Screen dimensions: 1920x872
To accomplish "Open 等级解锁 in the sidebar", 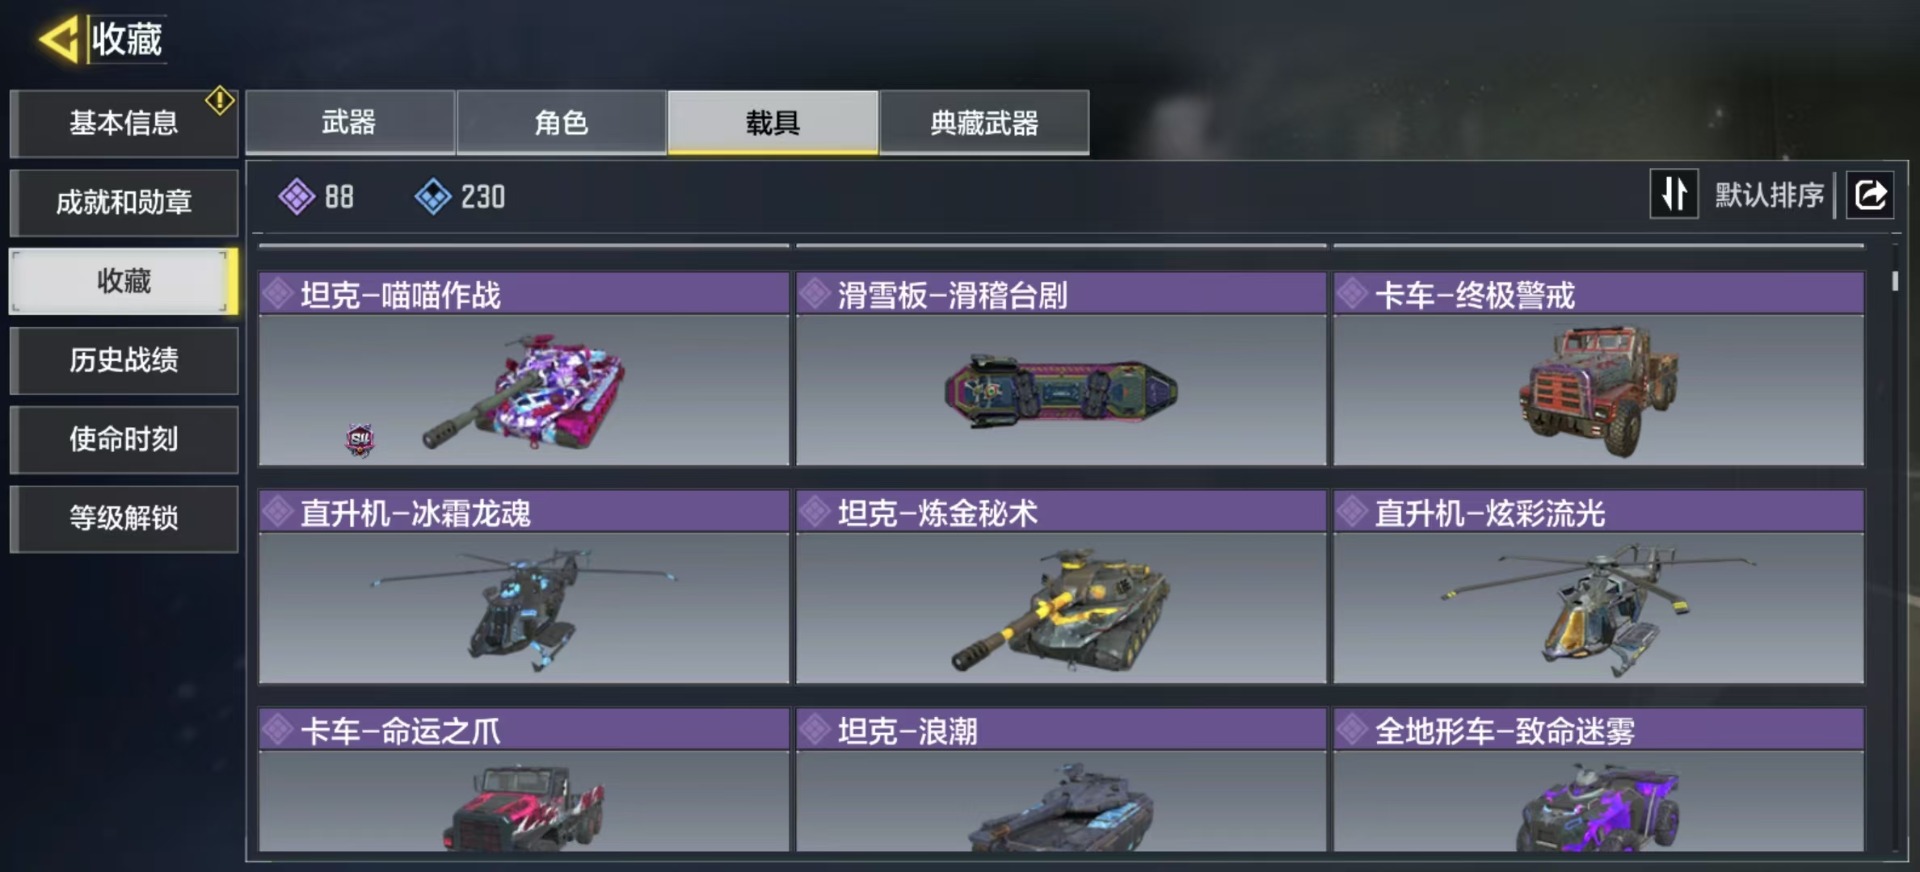I will [124, 518].
